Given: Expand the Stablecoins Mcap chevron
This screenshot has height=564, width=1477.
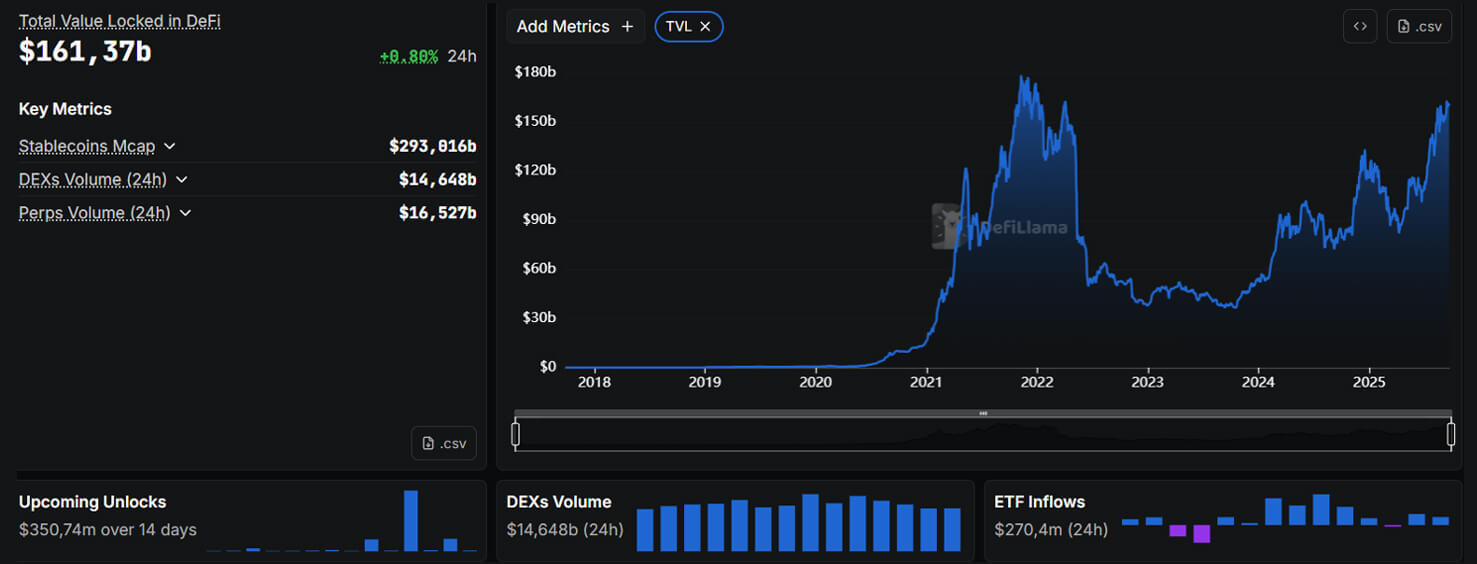Looking at the screenshot, I should [170, 146].
